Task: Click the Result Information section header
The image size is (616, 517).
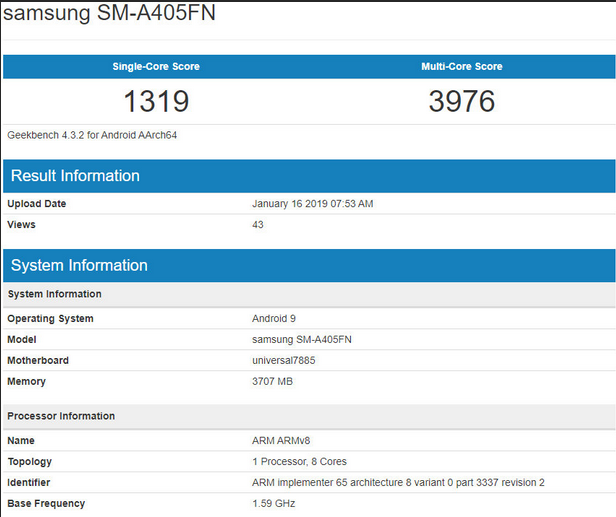Action: (309, 176)
